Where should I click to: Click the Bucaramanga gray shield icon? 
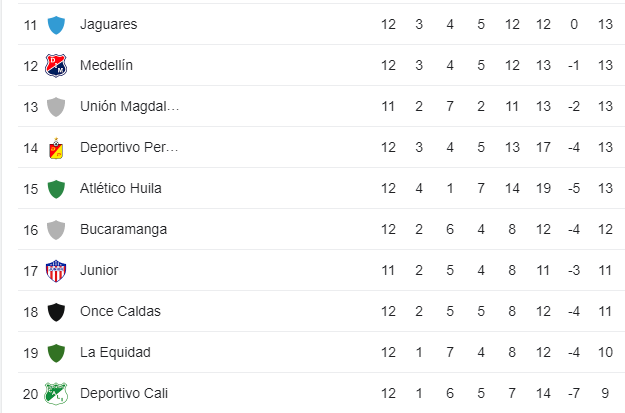pyautogui.click(x=56, y=230)
